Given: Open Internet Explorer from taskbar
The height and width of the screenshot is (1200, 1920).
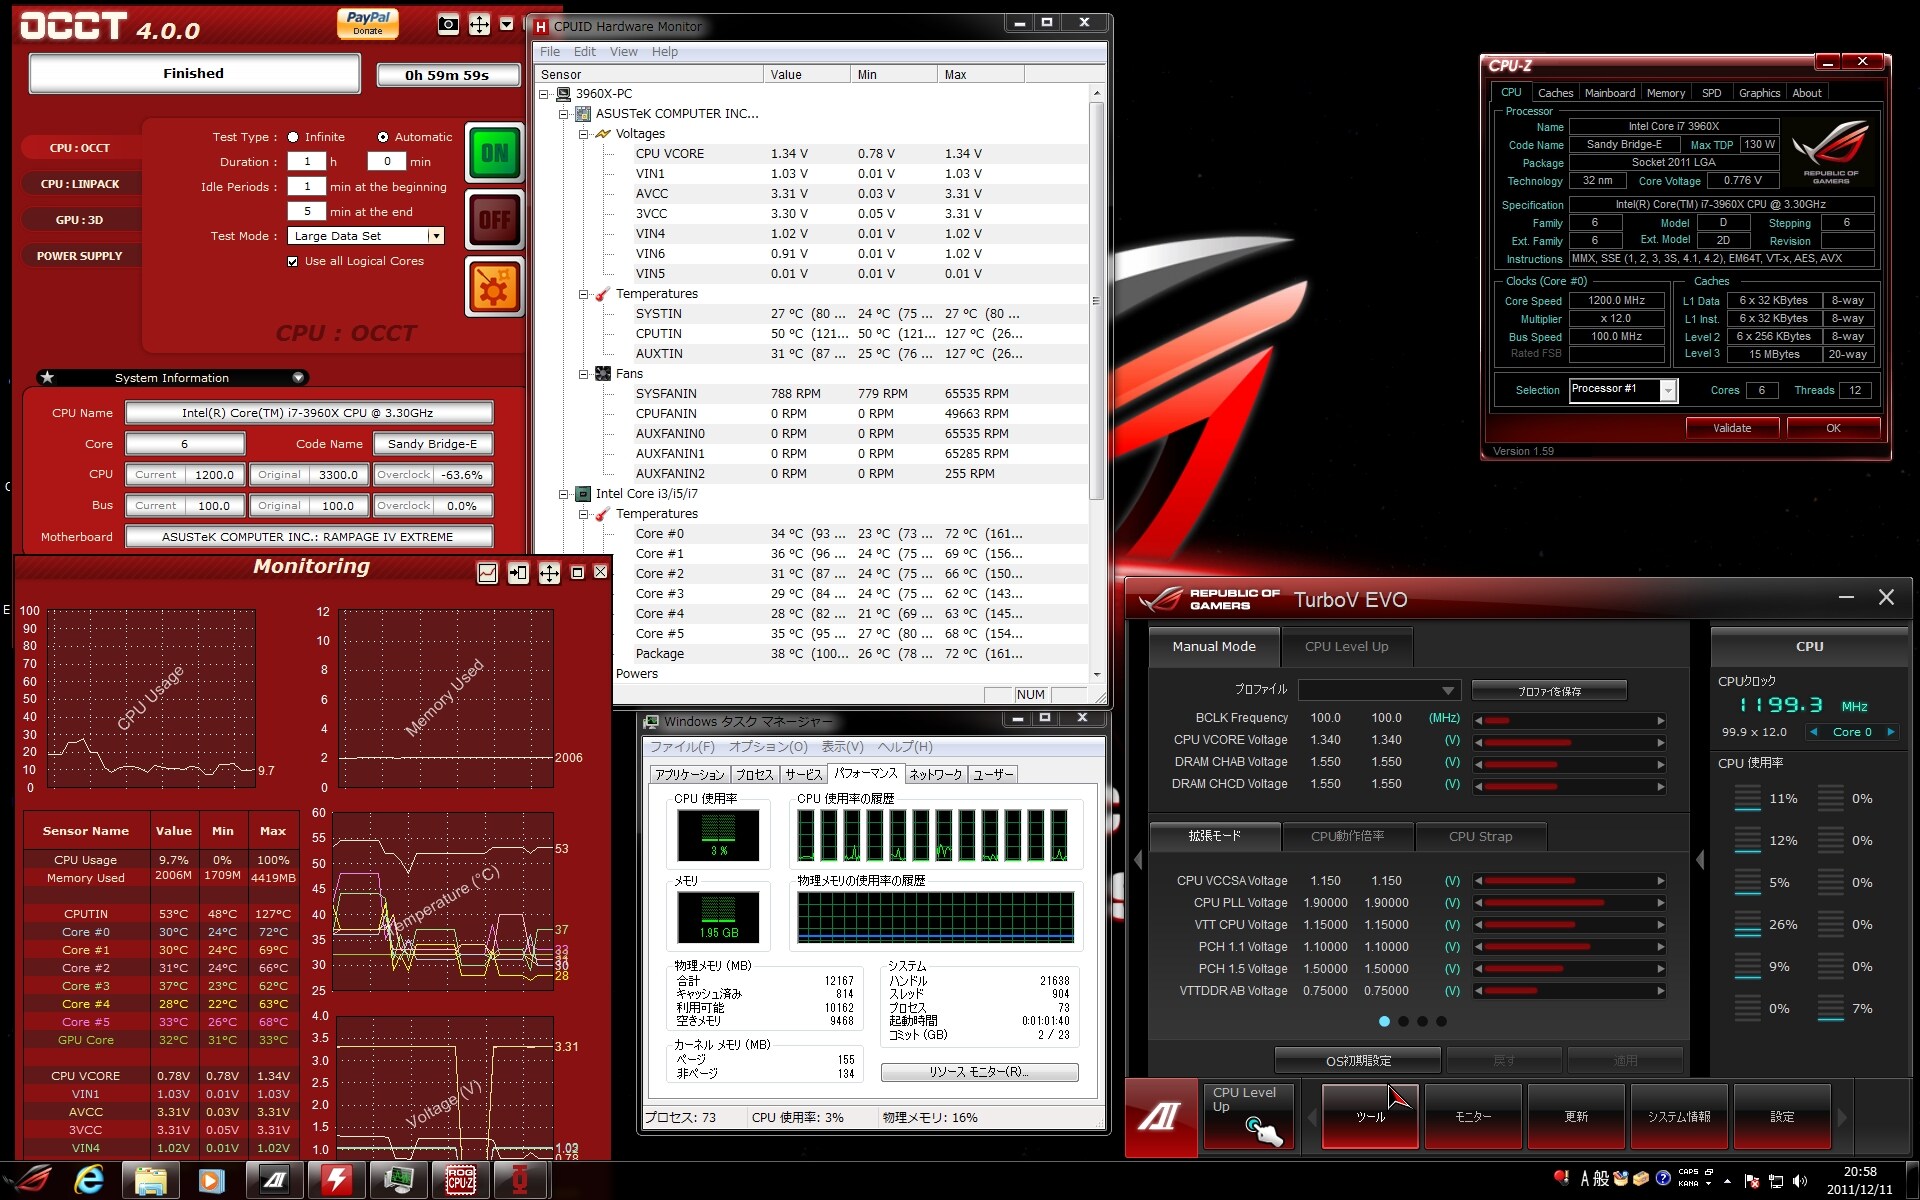Looking at the screenshot, I should coord(89,1180).
